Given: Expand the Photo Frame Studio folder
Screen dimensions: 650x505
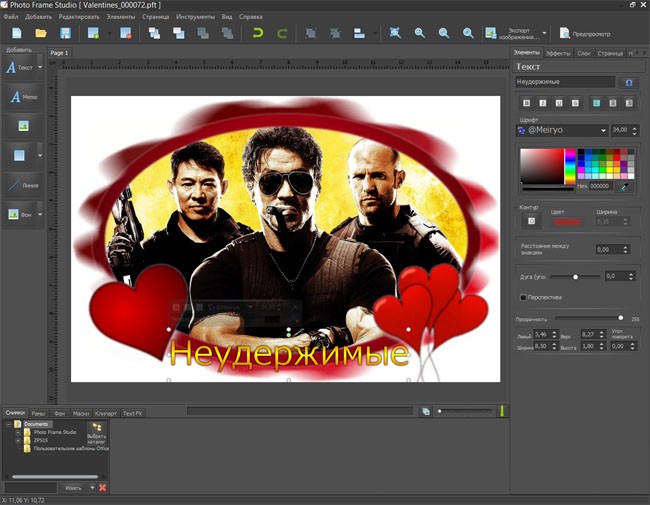Looking at the screenshot, I should tap(18, 432).
